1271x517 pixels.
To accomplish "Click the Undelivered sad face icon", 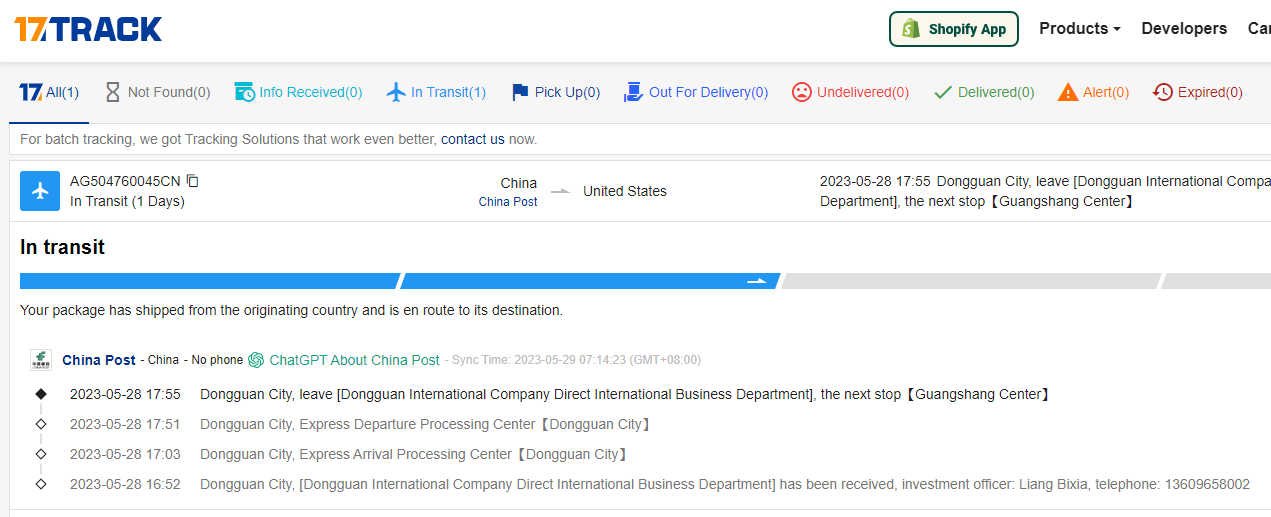I will tap(802, 92).
